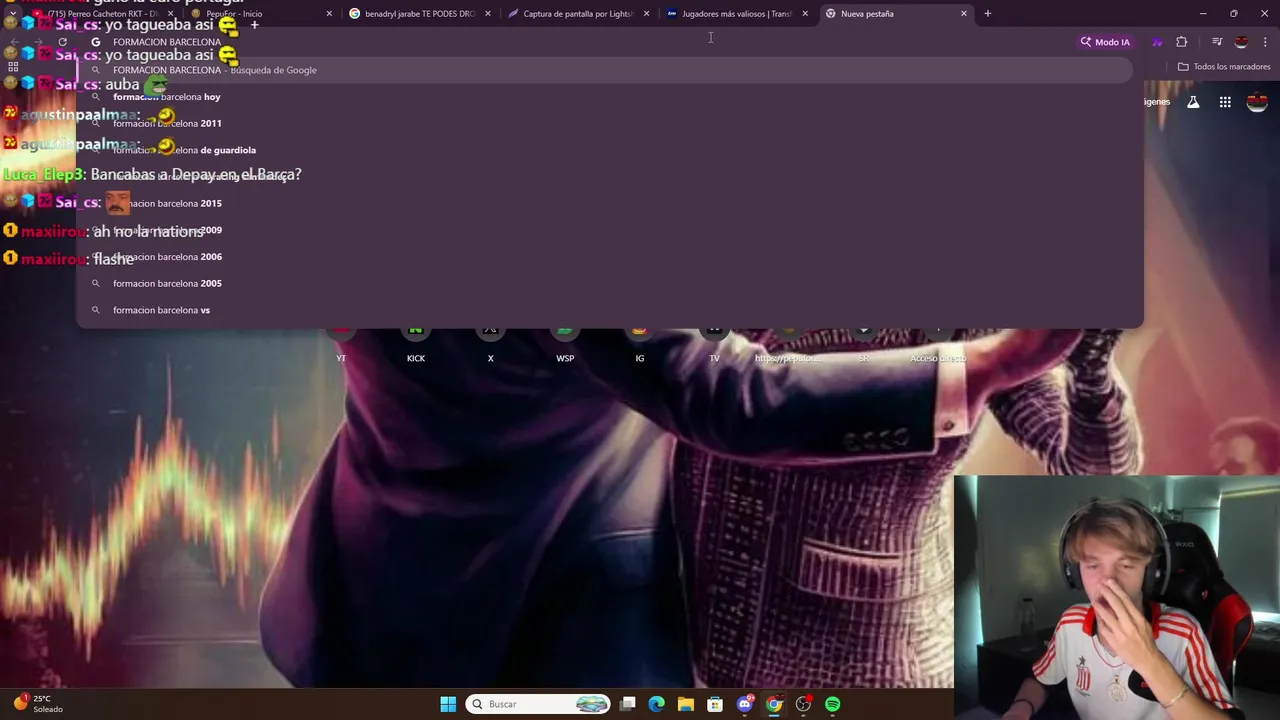Open Discord from the taskbar

coord(744,704)
